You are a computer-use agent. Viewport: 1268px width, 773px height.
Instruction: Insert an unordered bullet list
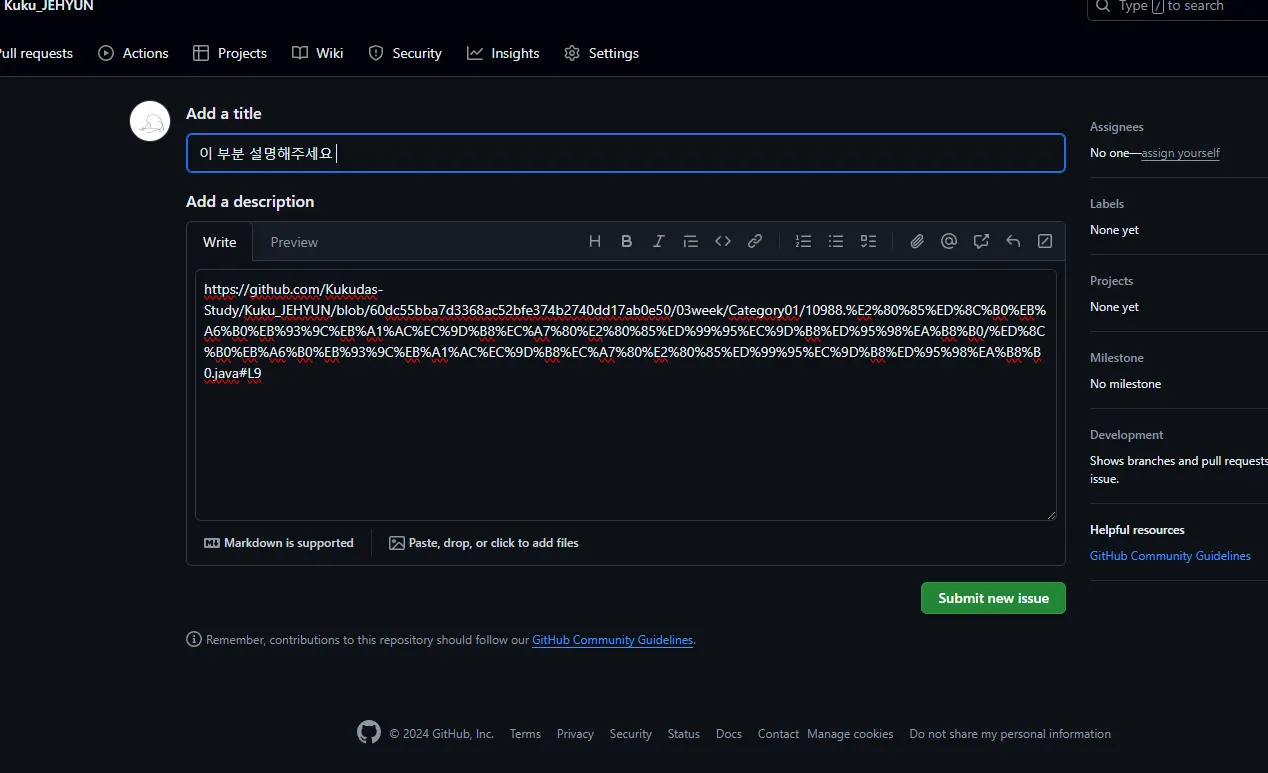pos(836,241)
